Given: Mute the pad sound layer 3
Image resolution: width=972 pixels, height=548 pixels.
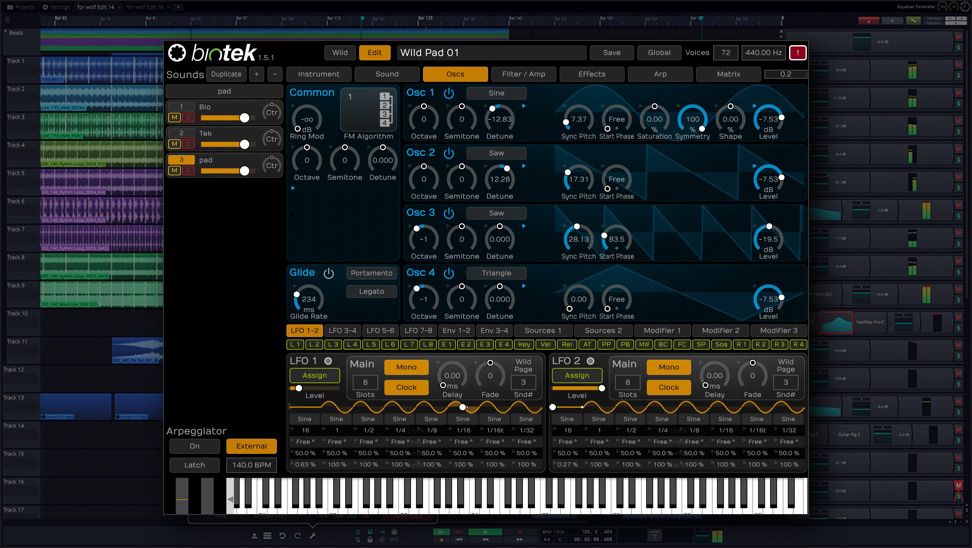Looking at the screenshot, I should click(174, 170).
